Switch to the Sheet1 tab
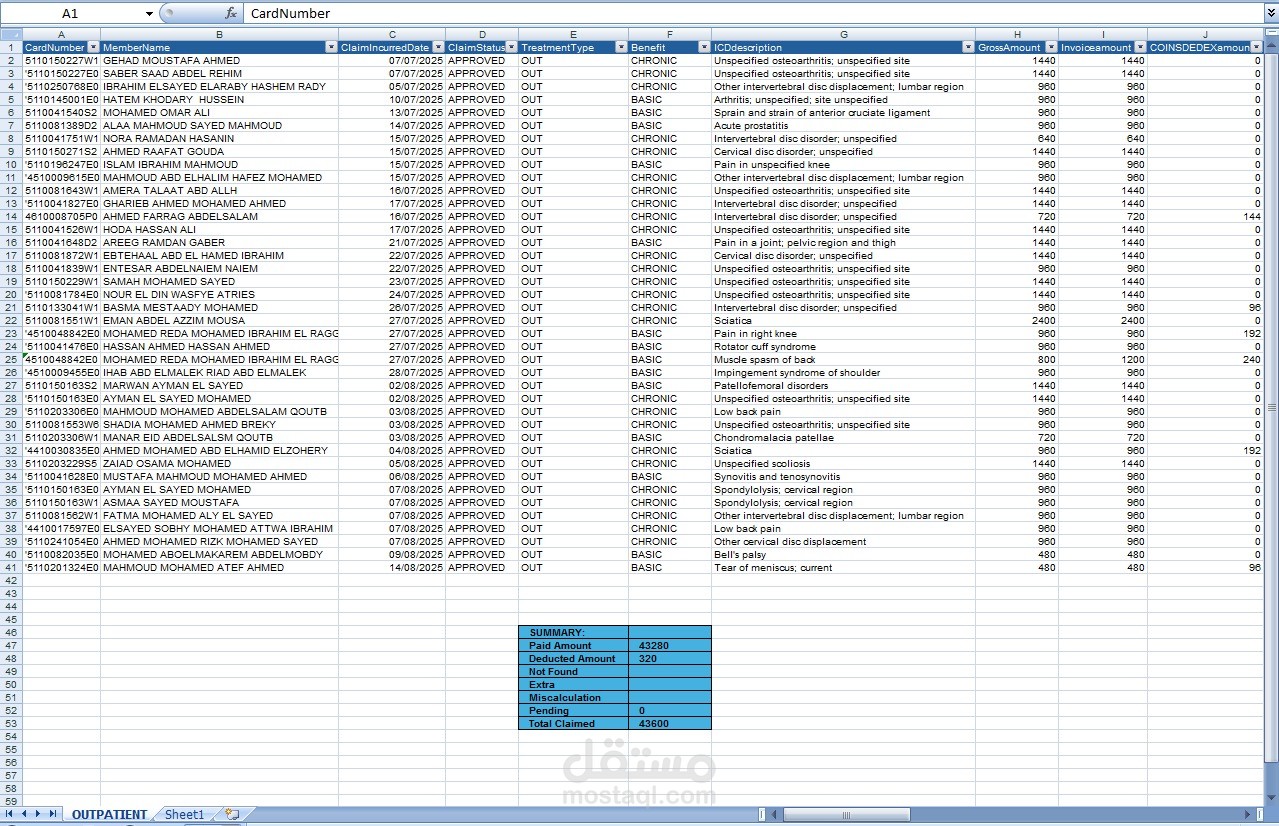 (184, 815)
